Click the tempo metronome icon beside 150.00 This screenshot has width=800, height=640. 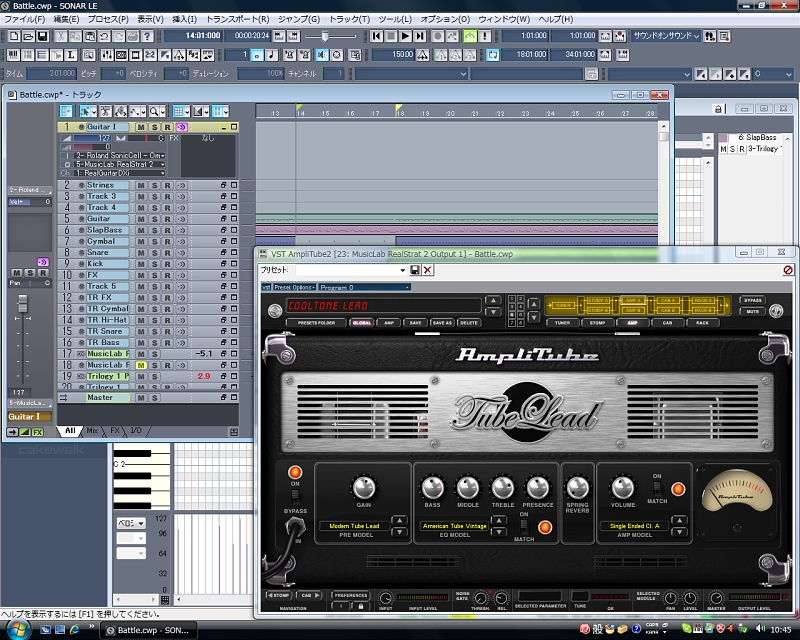tap(422, 55)
